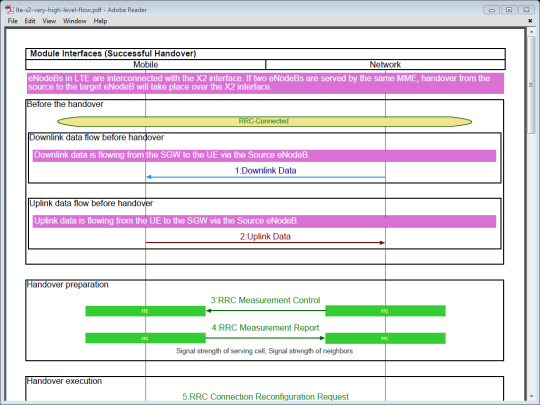Click the vertical scrollbar up arrow
540x405 pixels.
[531, 32]
